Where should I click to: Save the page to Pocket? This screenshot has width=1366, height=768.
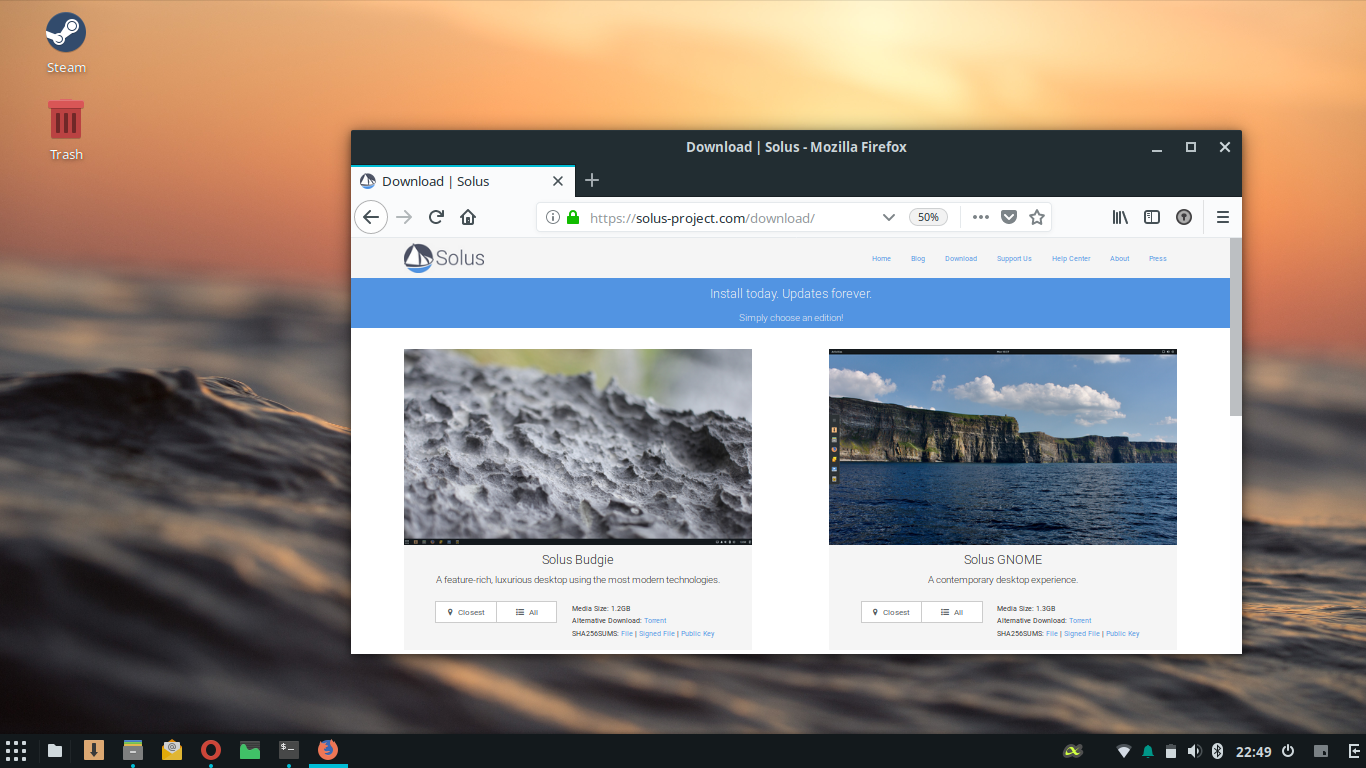click(x=1009, y=217)
